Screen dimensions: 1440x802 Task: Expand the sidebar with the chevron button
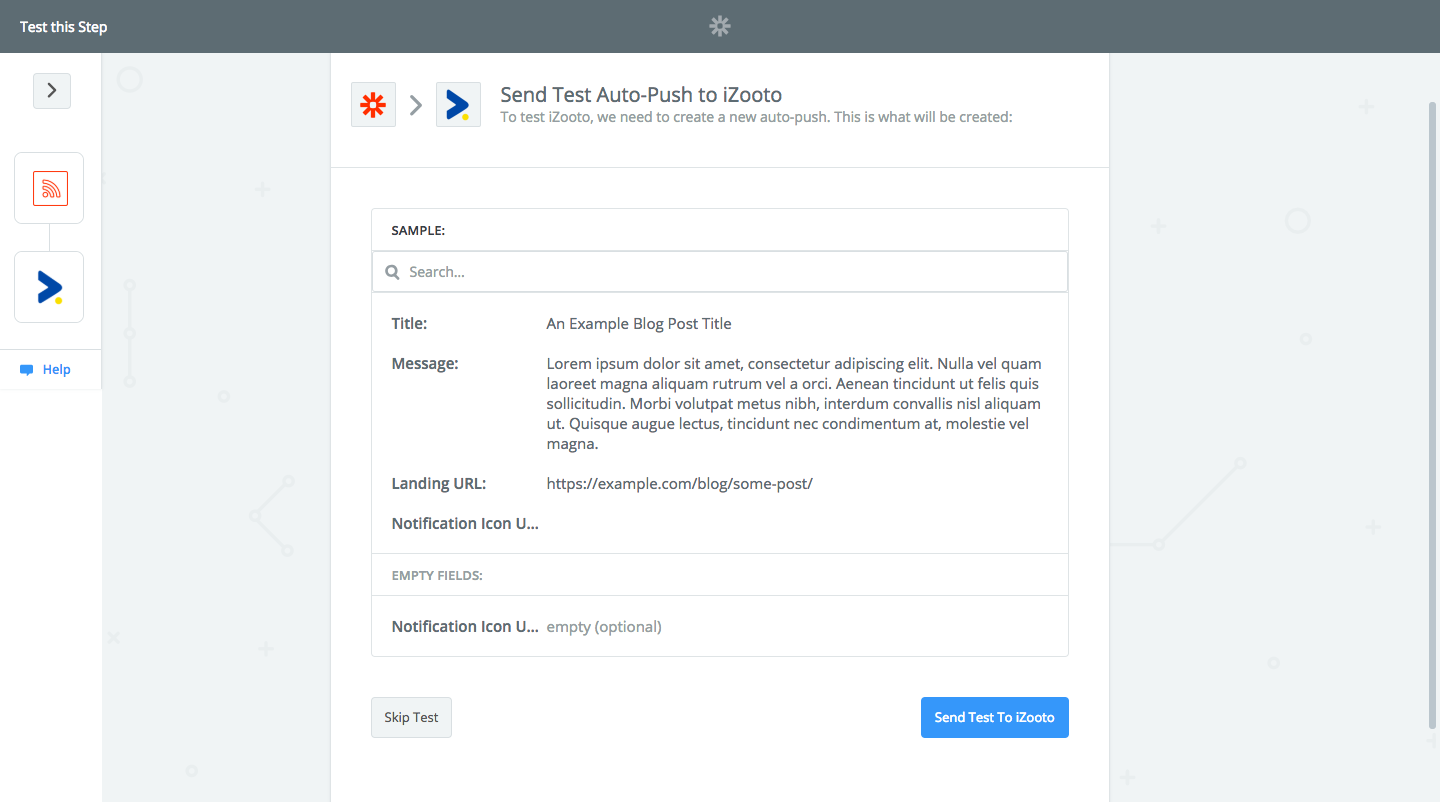[52, 91]
